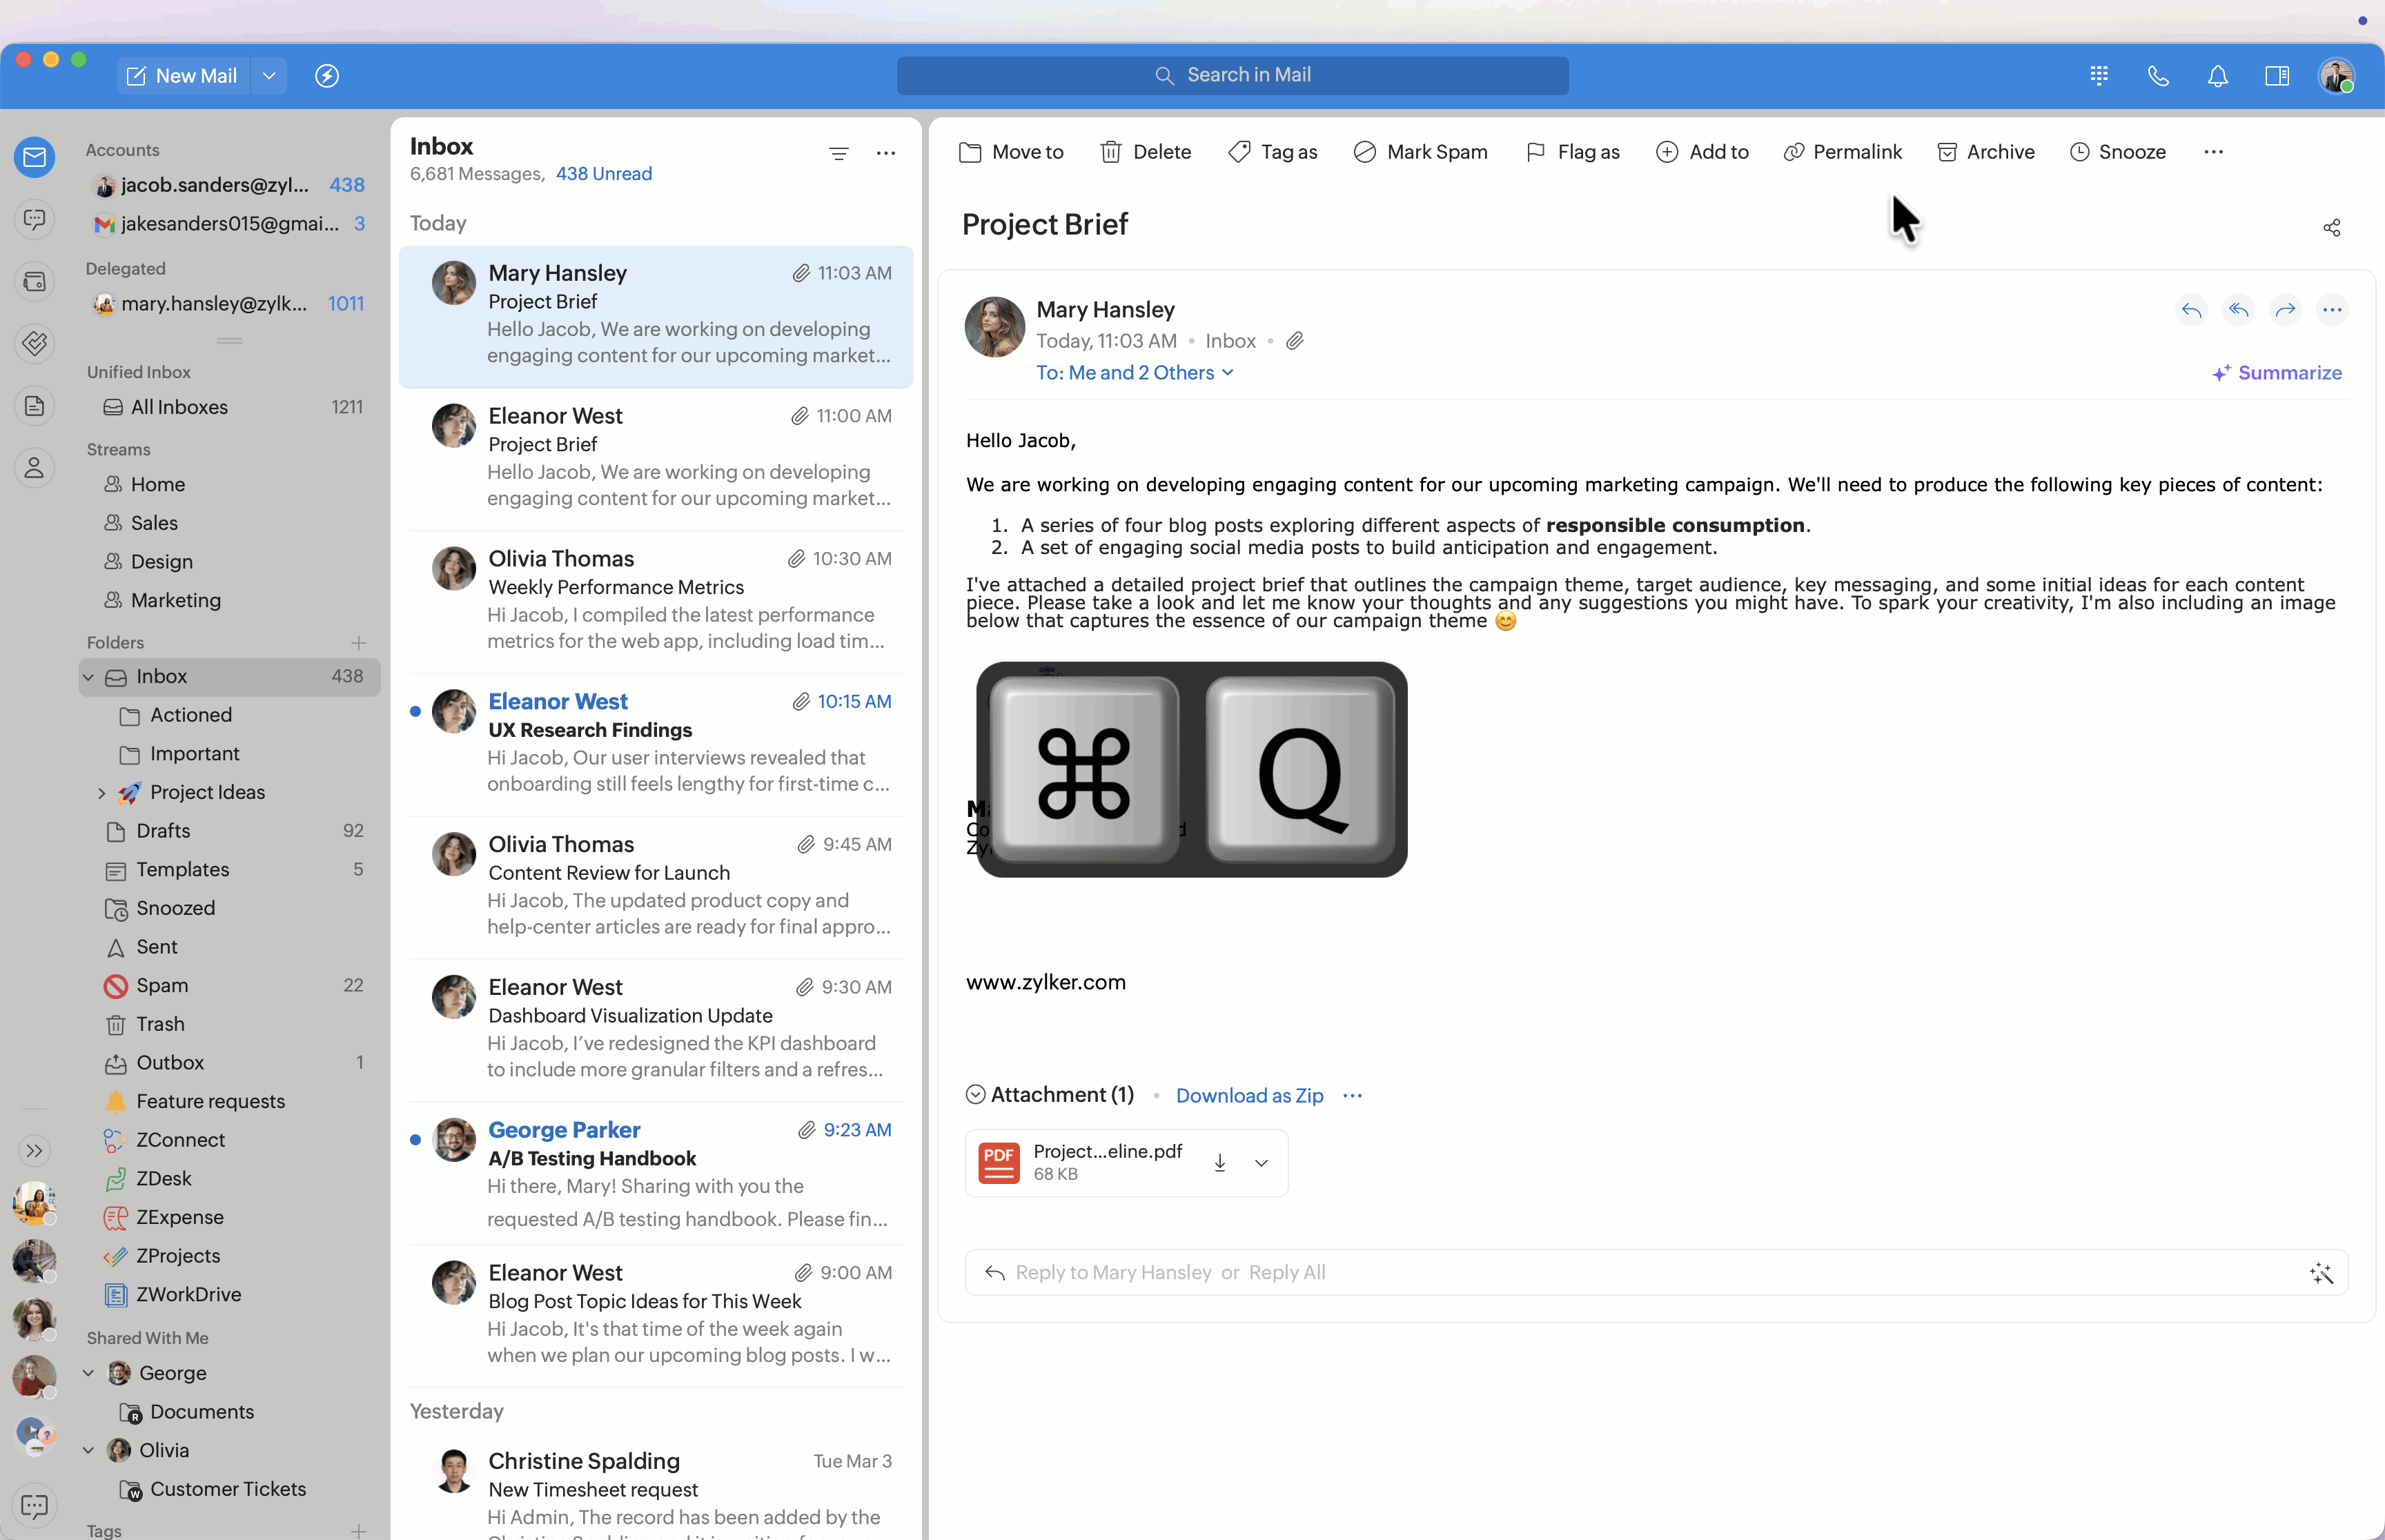The image size is (2385, 1540).
Task: Click the AI compose sparkle icon in reply box
Action: pyautogui.click(x=2321, y=1273)
